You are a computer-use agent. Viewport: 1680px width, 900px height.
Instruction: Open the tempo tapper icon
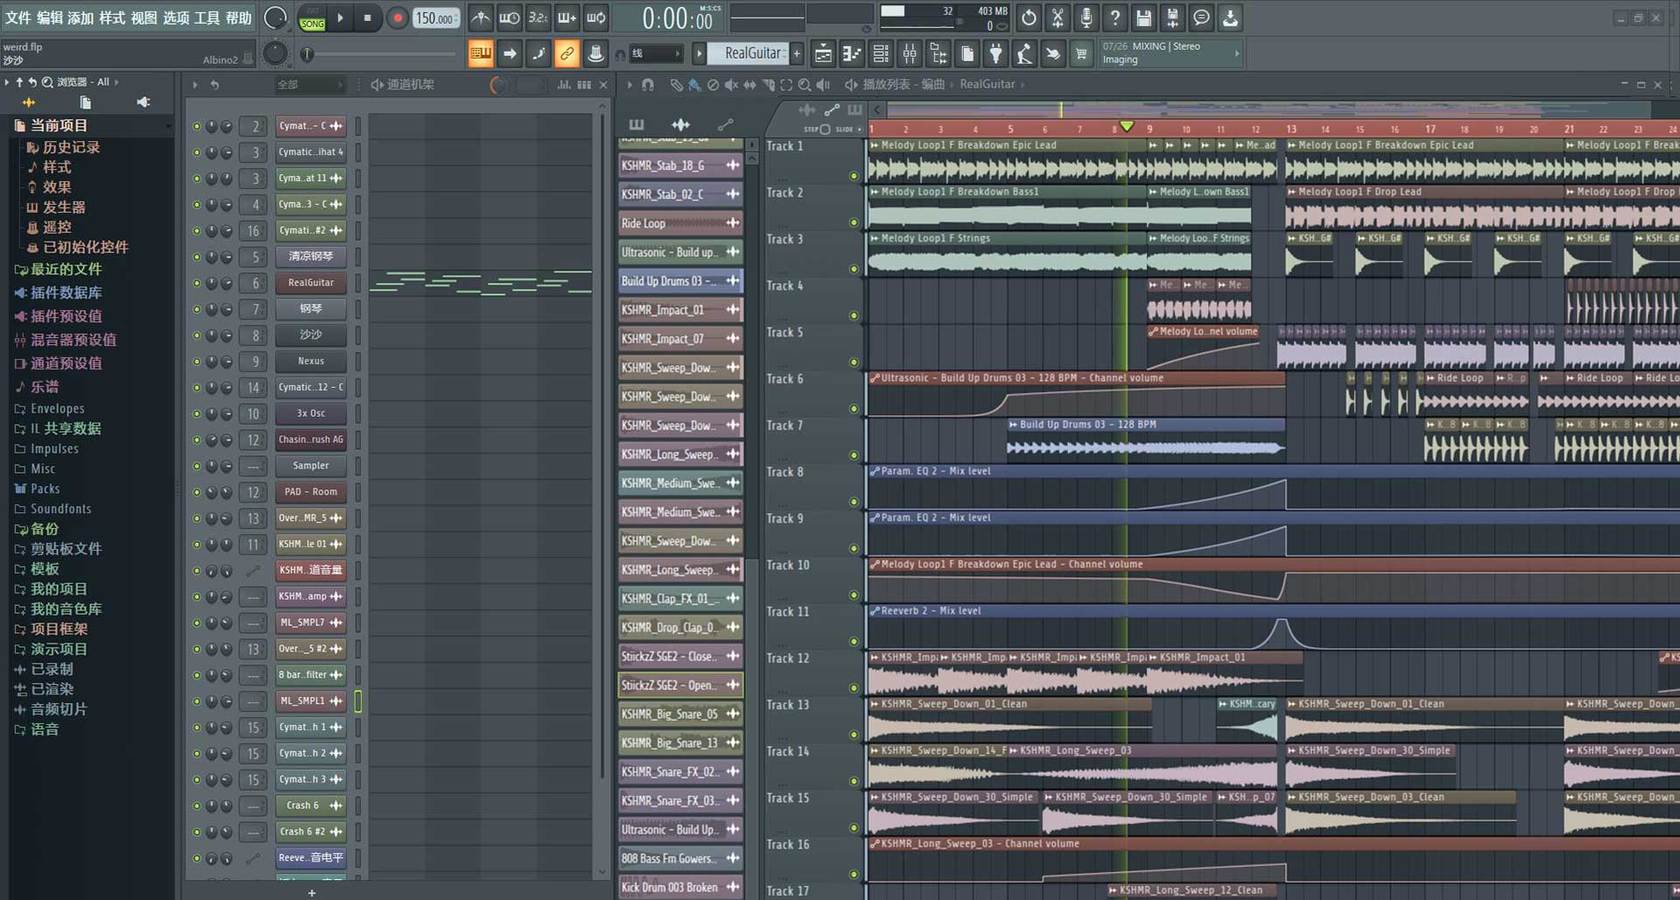pyautogui.click(x=1024, y=53)
